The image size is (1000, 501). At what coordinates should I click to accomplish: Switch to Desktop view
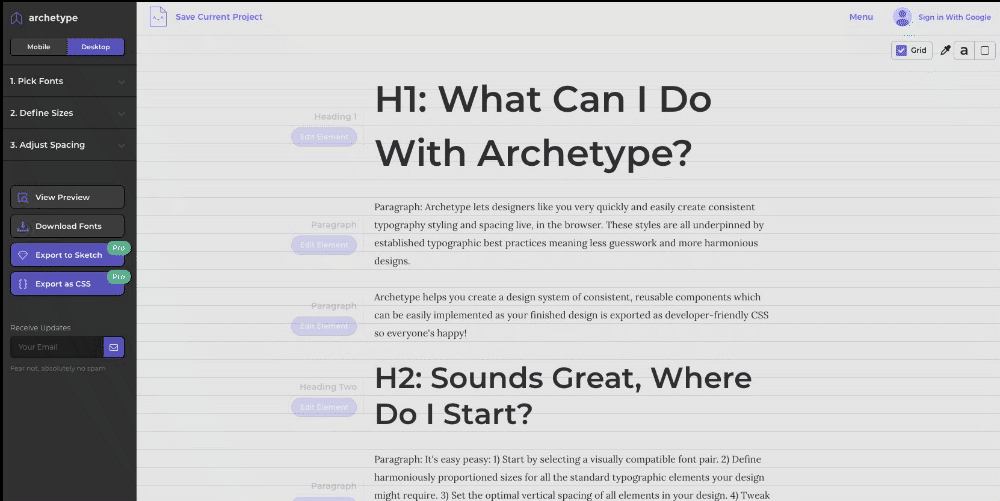pyautogui.click(x=96, y=47)
